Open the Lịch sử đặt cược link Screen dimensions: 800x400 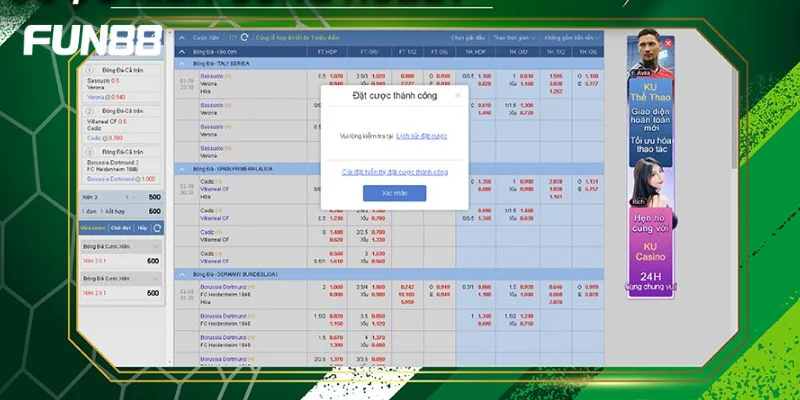(421, 134)
